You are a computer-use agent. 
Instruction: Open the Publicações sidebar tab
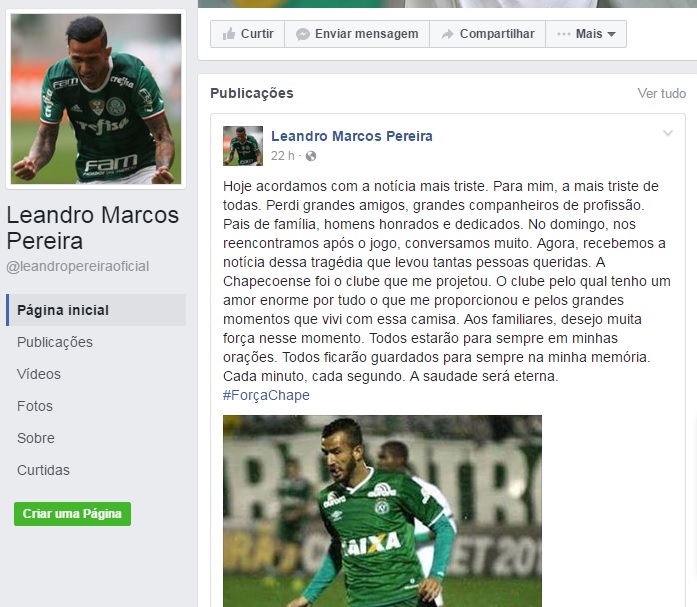[x=55, y=342]
